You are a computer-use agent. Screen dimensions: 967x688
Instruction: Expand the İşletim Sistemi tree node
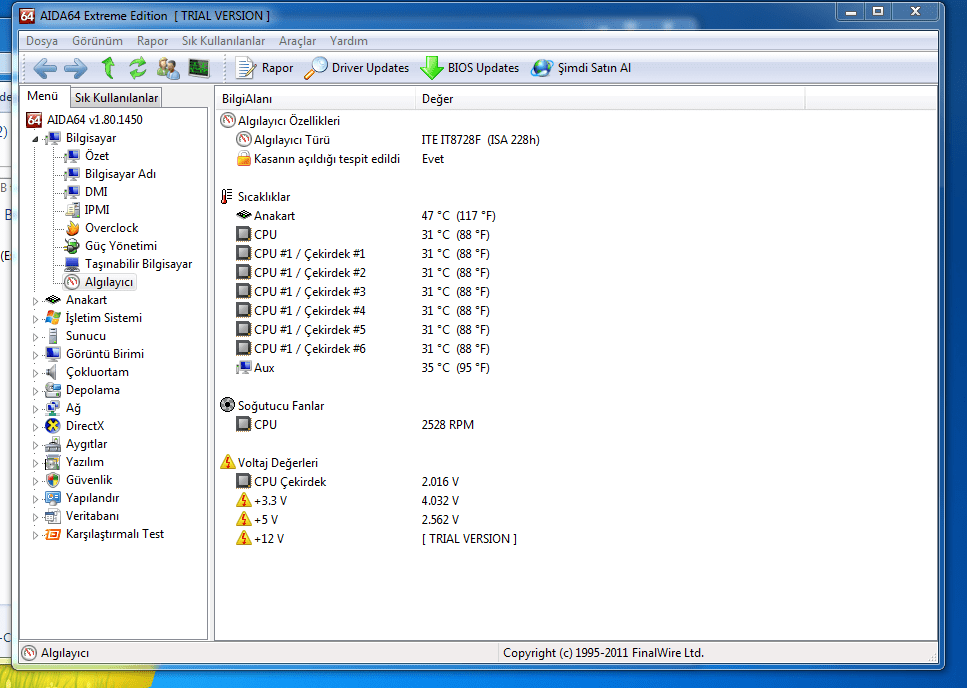[35, 319]
